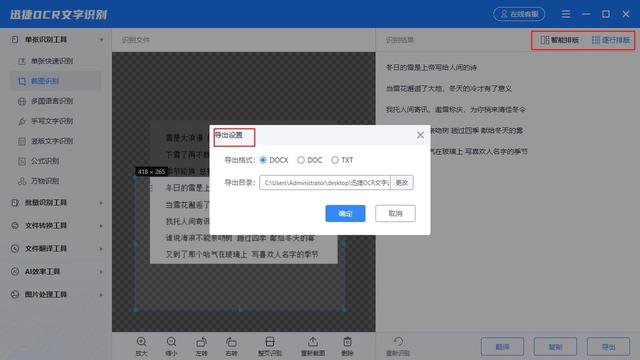Click the 缩小 zoom out icon
The height and width of the screenshot is (360, 640).
pyautogui.click(x=171, y=342)
